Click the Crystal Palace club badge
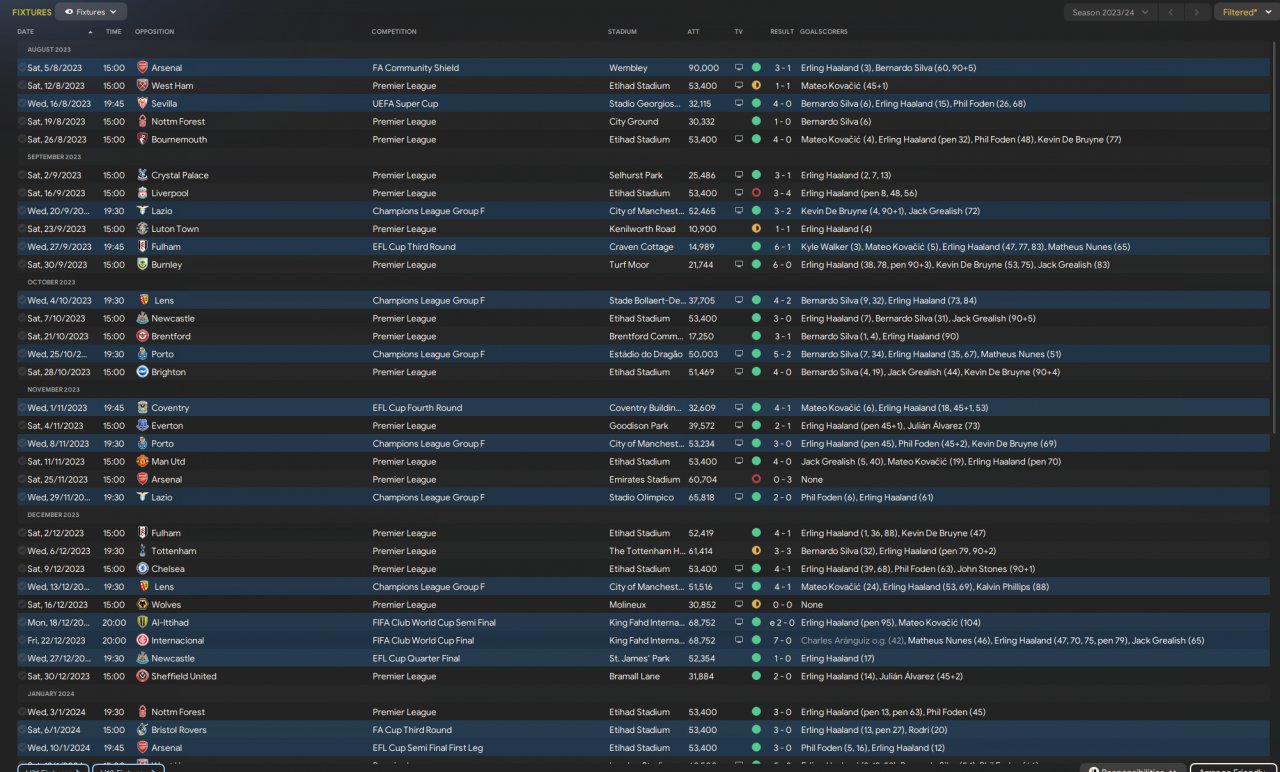This screenshot has height=772, width=1280. click(142, 175)
